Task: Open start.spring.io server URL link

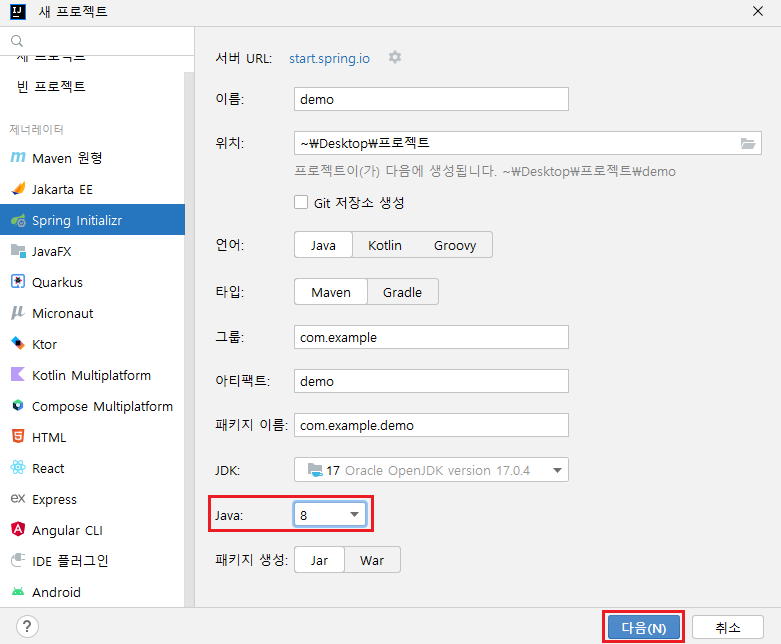Action: (329, 58)
